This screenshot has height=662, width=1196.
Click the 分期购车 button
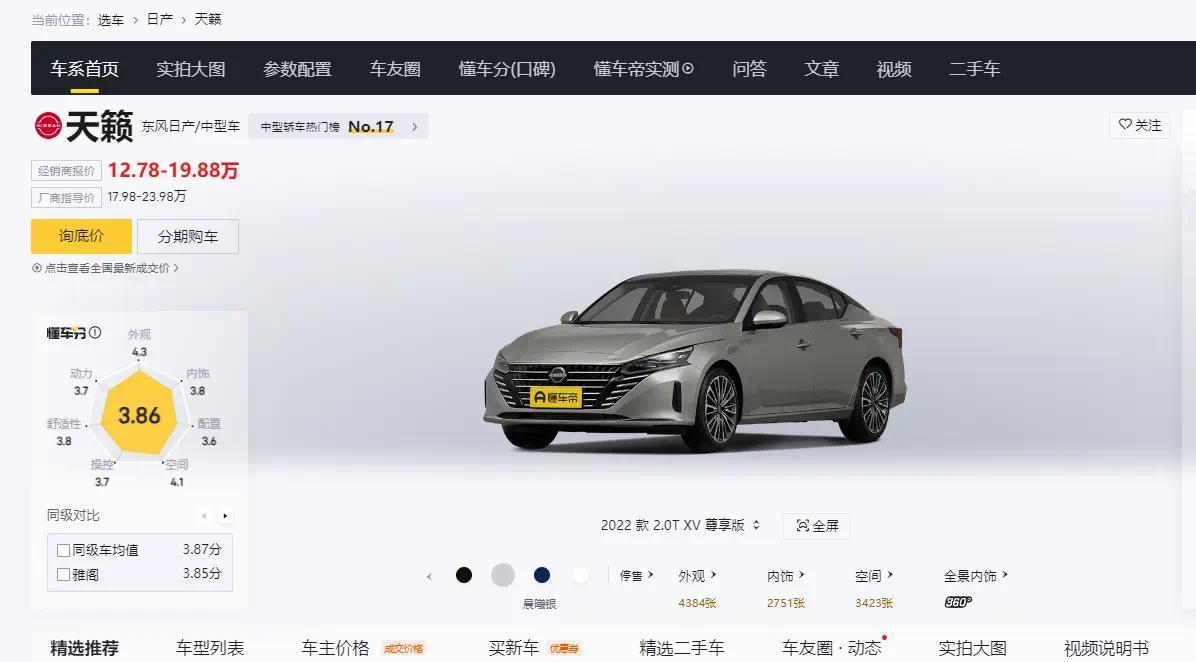click(188, 236)
